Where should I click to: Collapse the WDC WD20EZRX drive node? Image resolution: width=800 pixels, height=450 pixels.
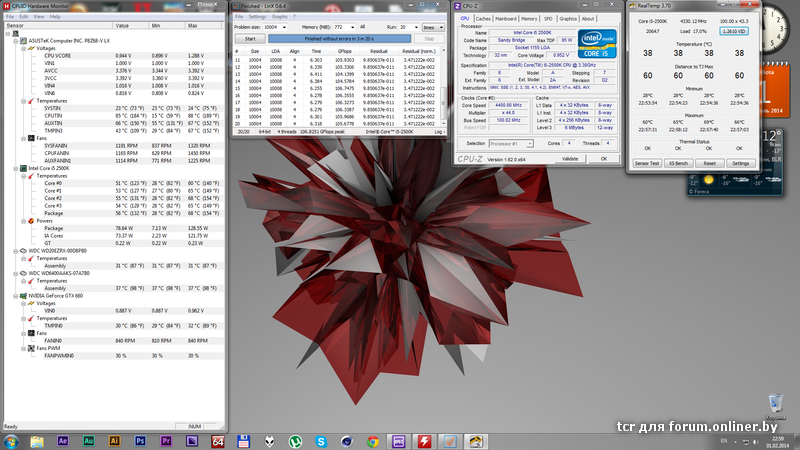tap(16, 251)
